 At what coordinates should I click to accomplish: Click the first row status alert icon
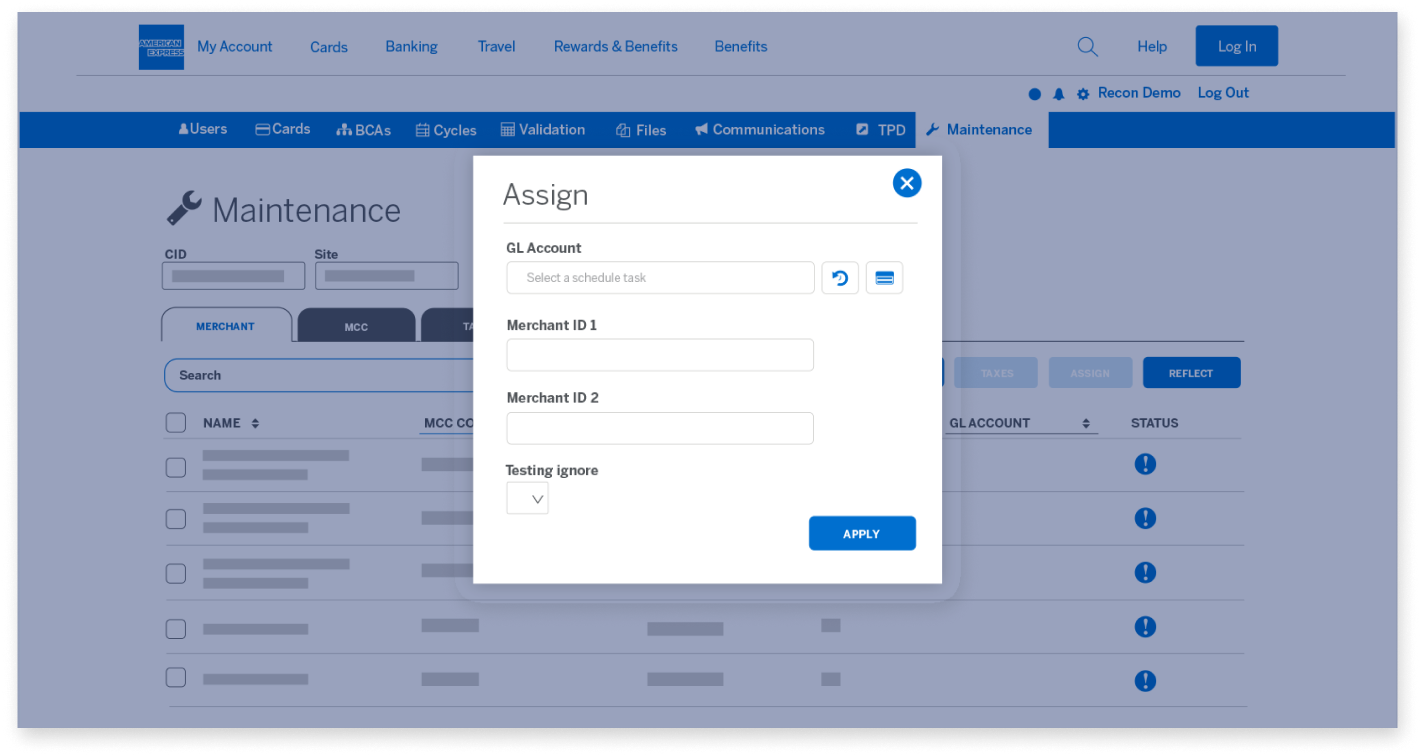click(1145, 464)
